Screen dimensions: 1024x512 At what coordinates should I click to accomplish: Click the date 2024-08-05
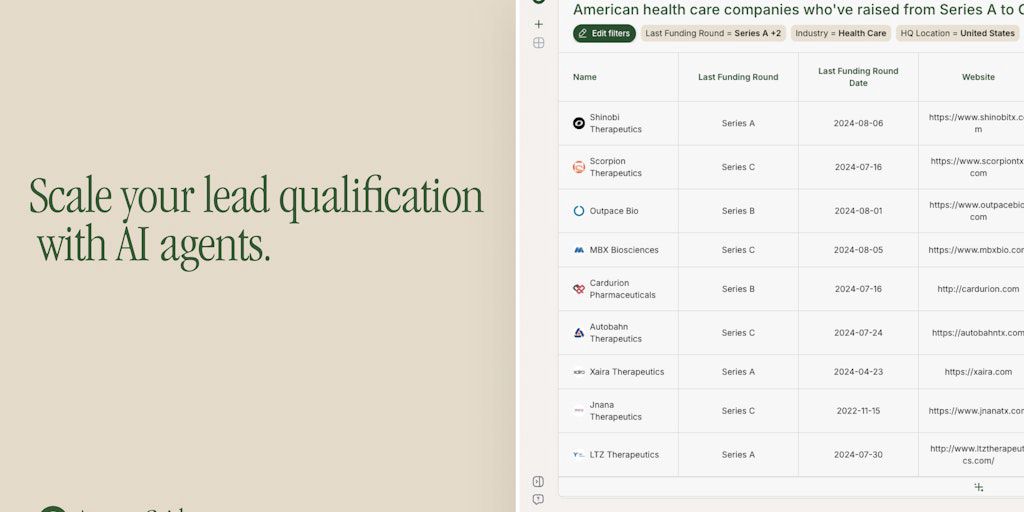pyautogui.click(x=858, y=250)
